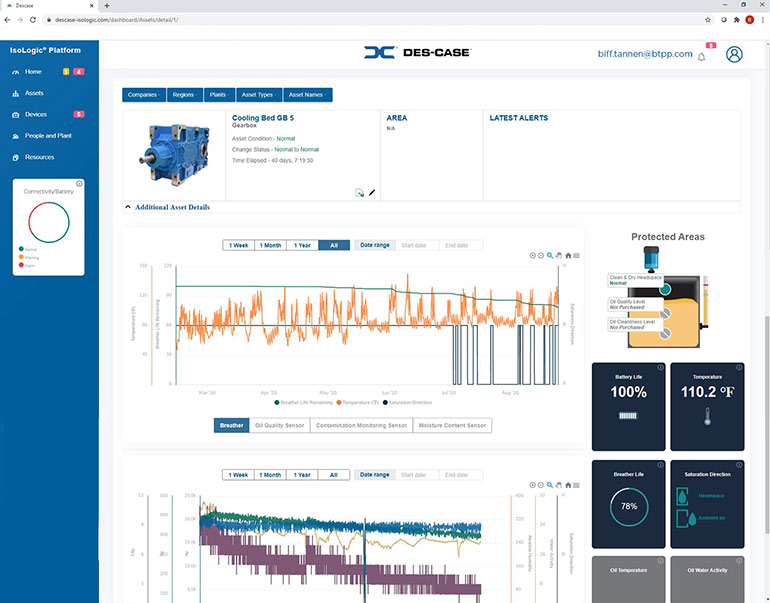Zoom in on the breather chart
Screen dimensions: 770x603
[532, 255]
